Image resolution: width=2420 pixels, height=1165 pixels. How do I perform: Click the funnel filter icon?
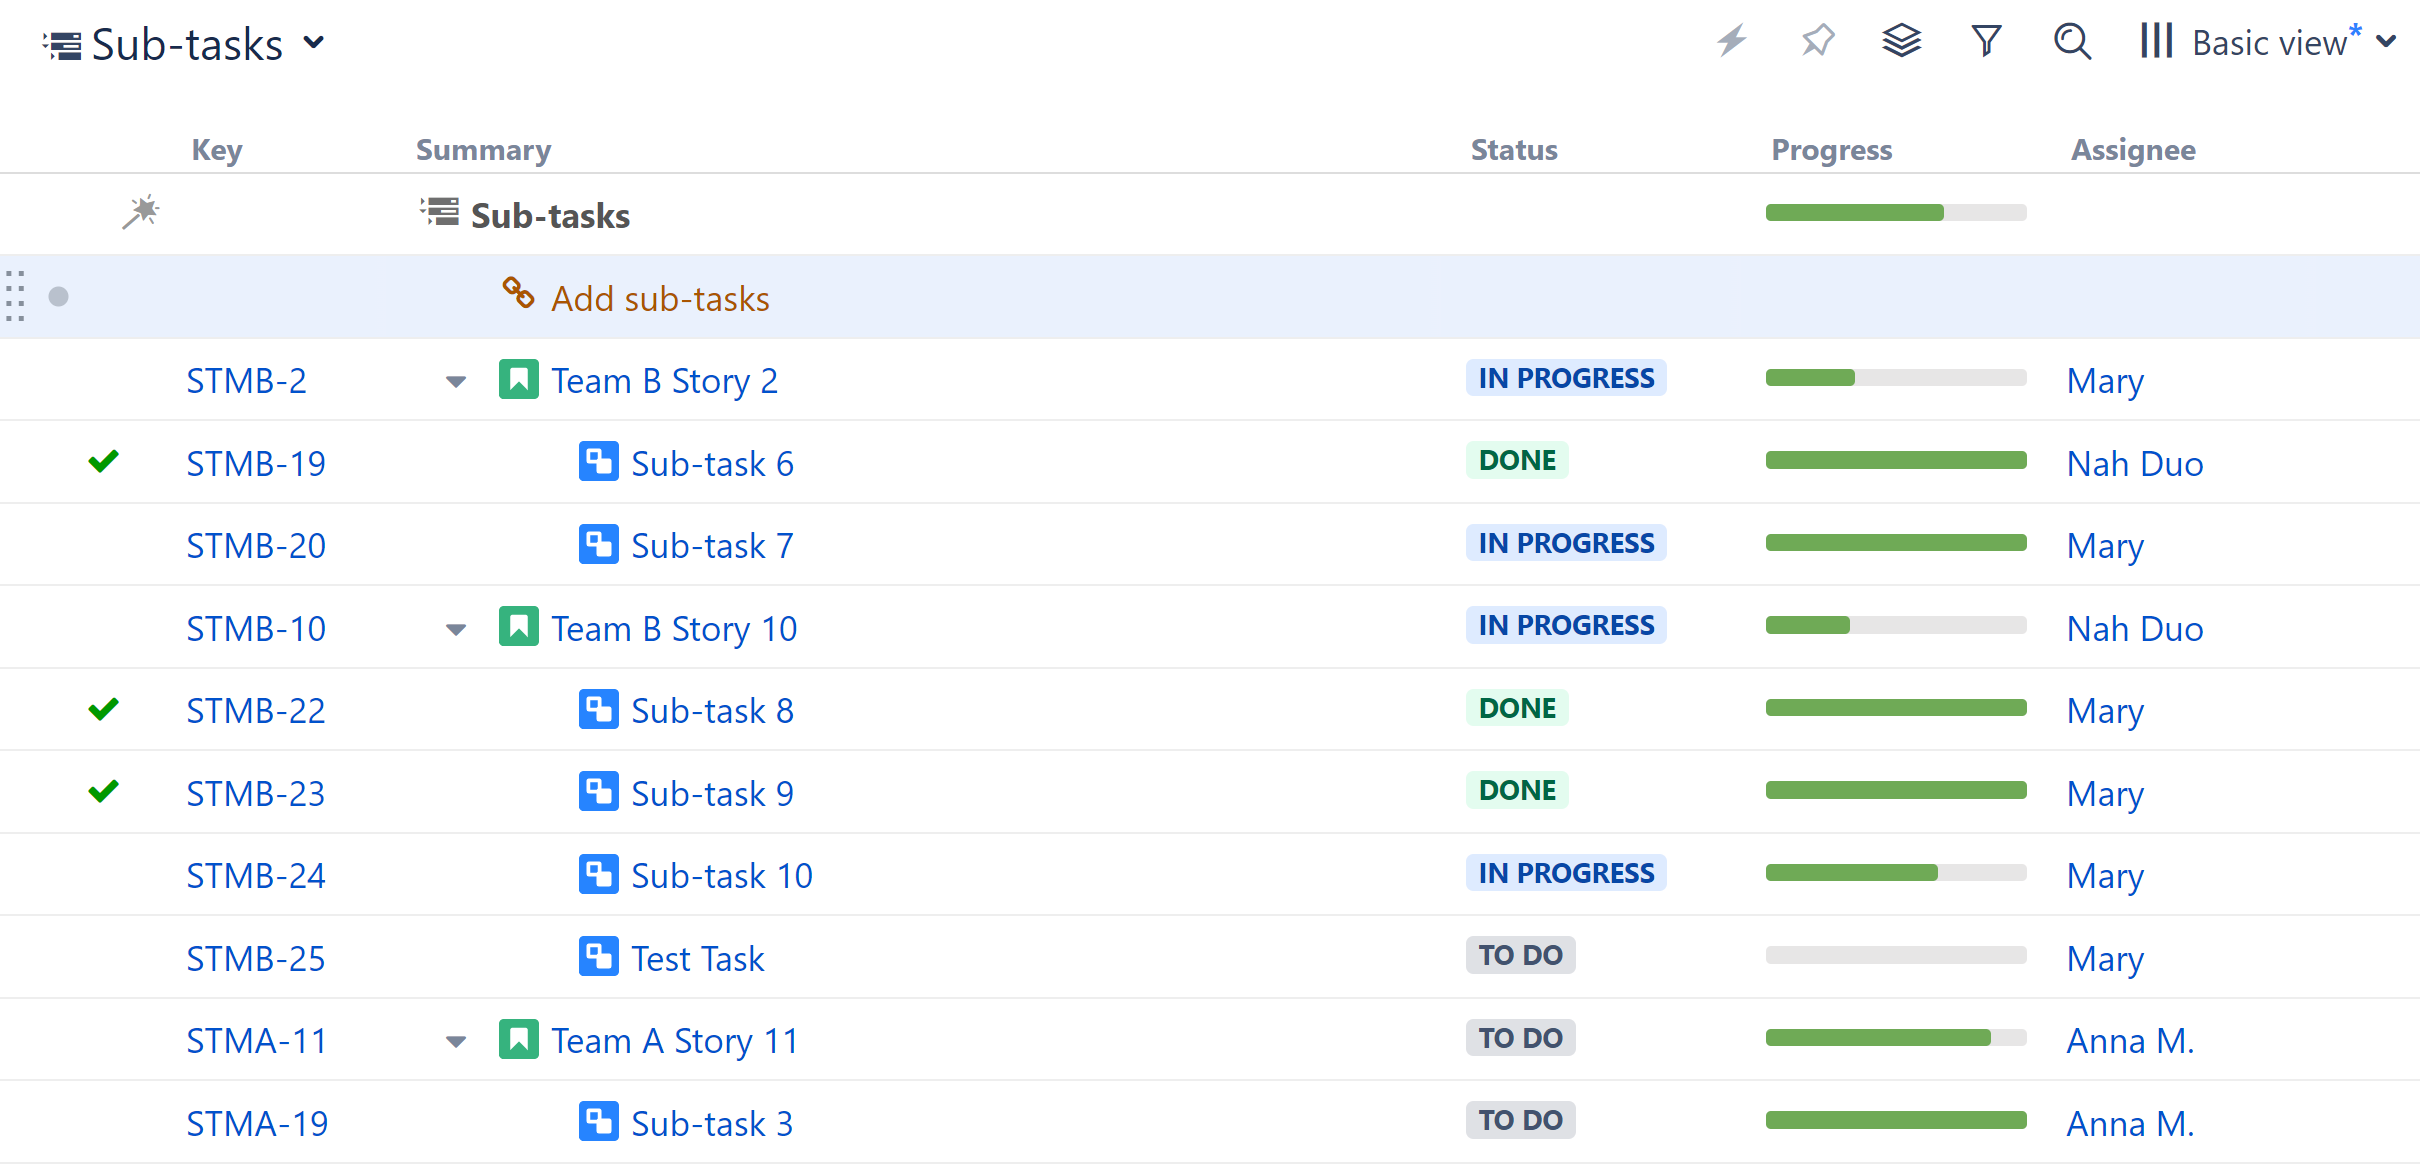pyautogui.click(x=1986, y=42)
